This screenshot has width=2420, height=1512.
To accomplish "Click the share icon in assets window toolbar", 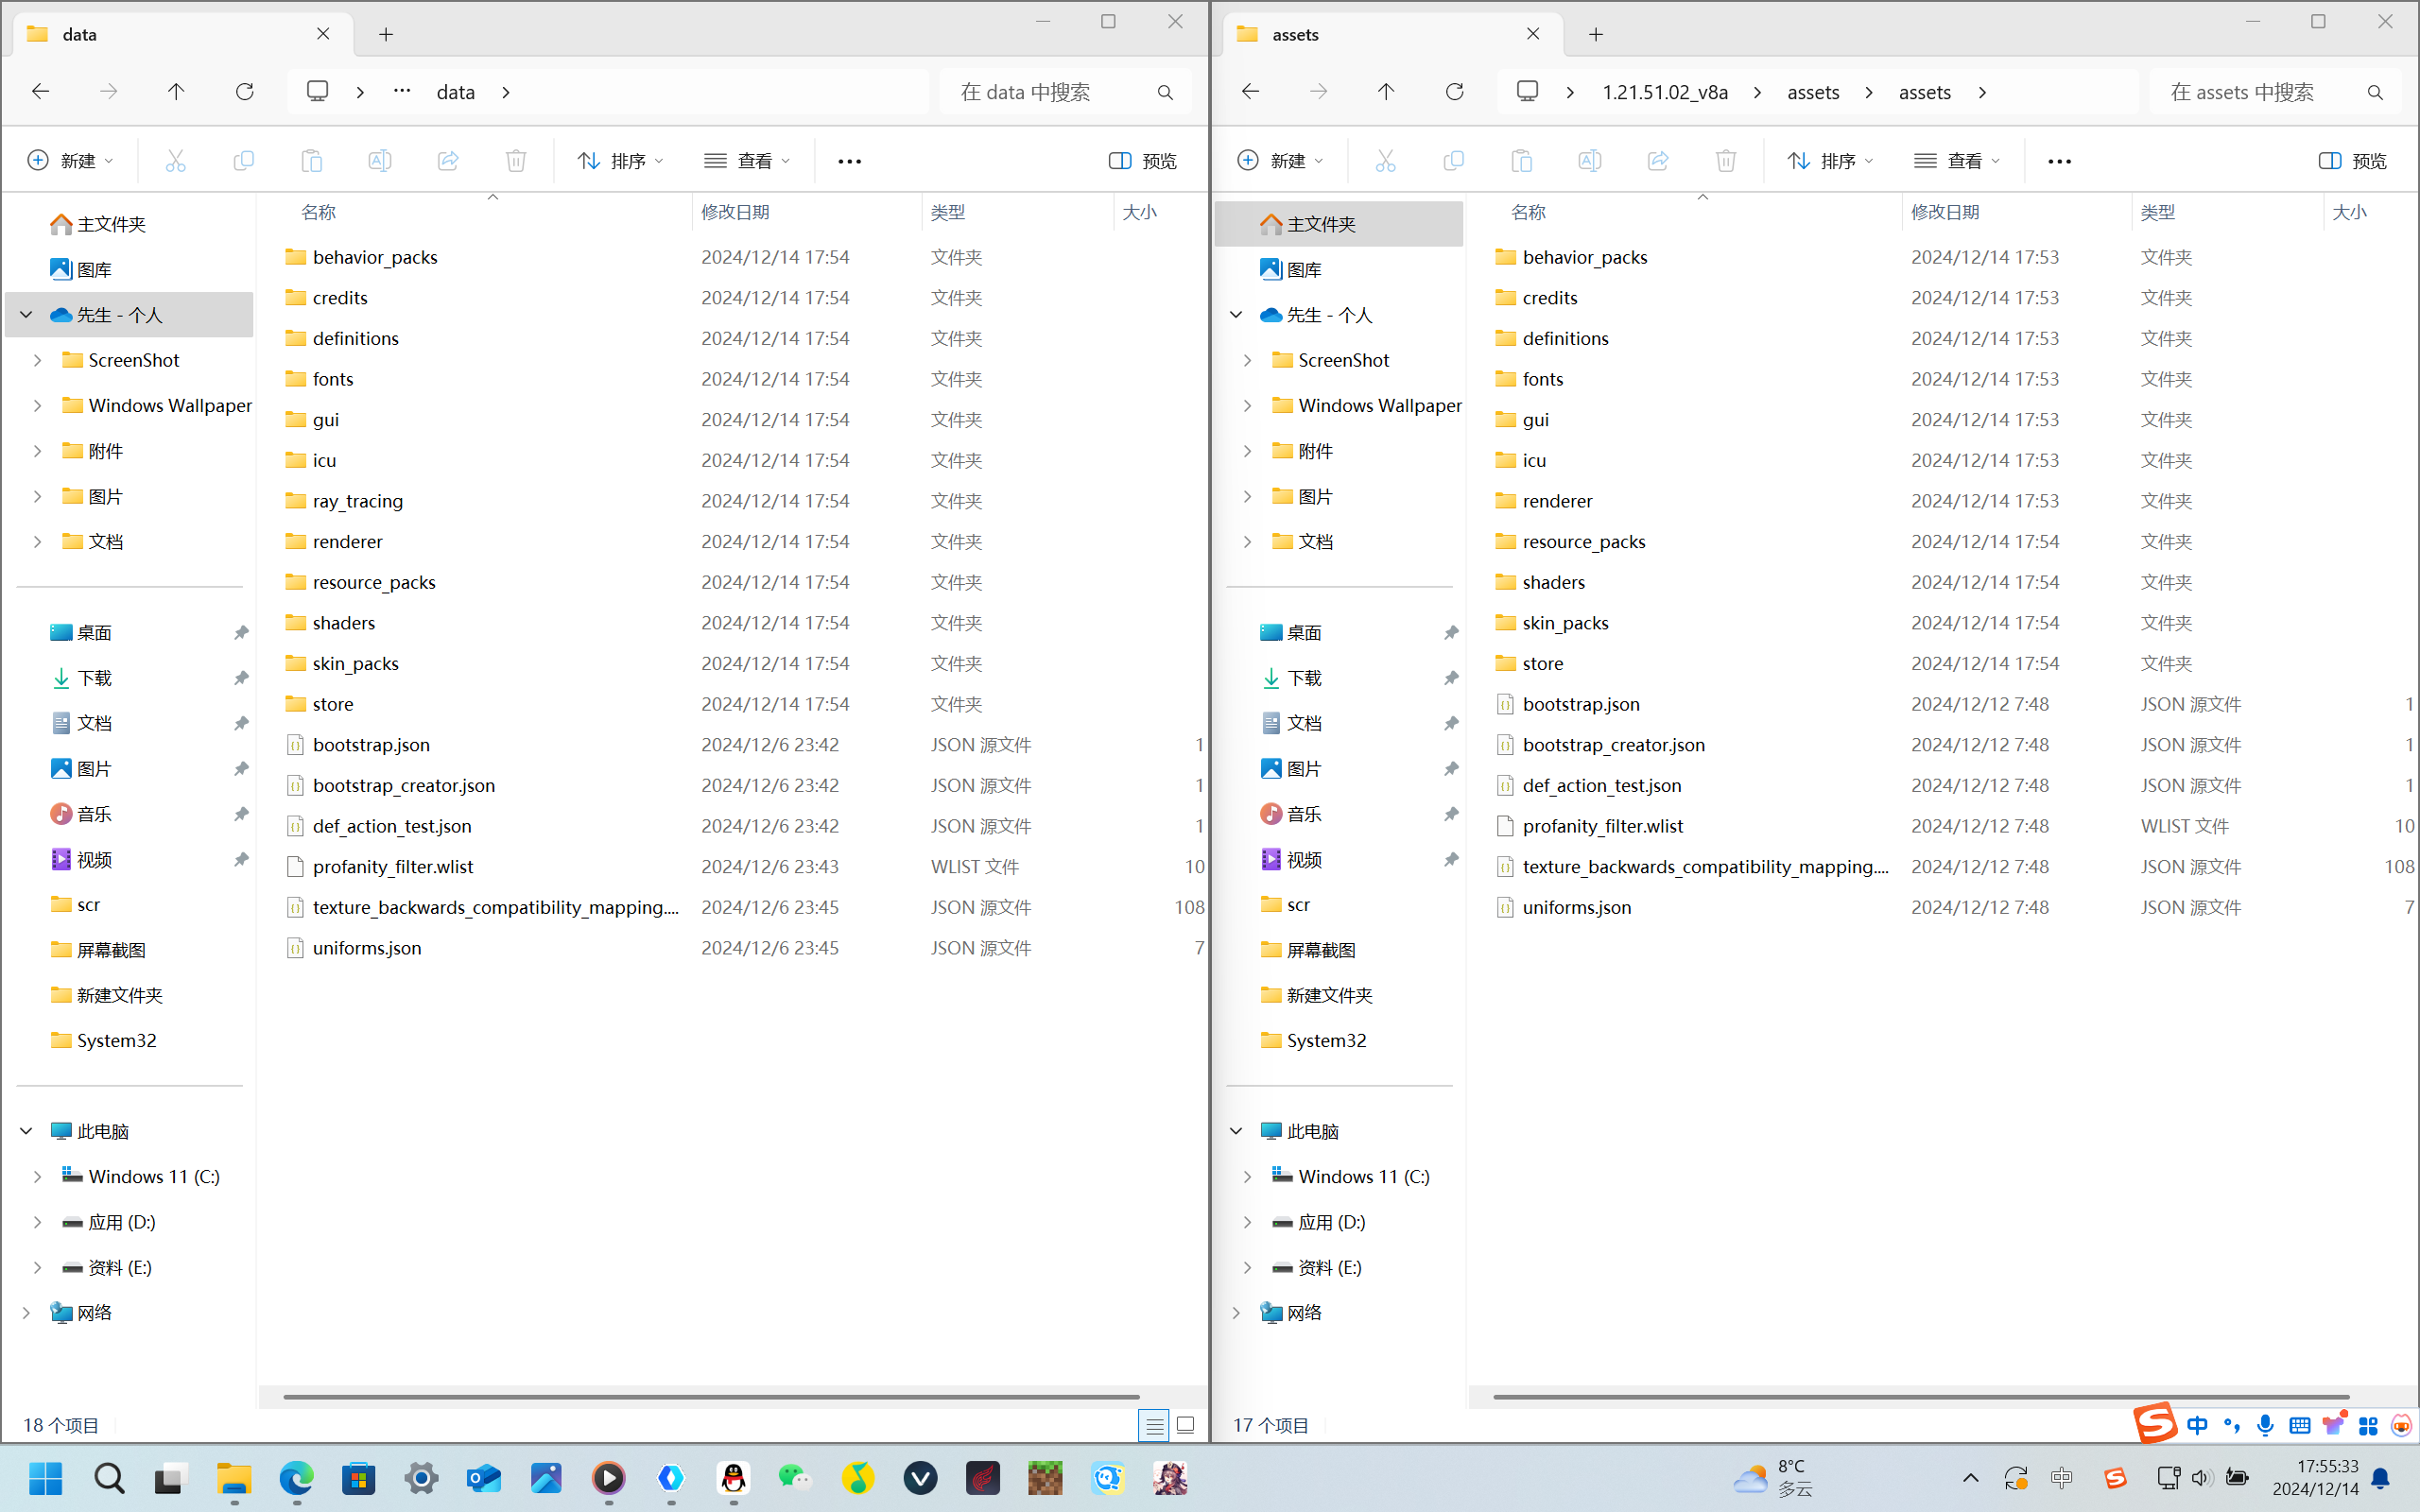I will tap(1658, 160).
